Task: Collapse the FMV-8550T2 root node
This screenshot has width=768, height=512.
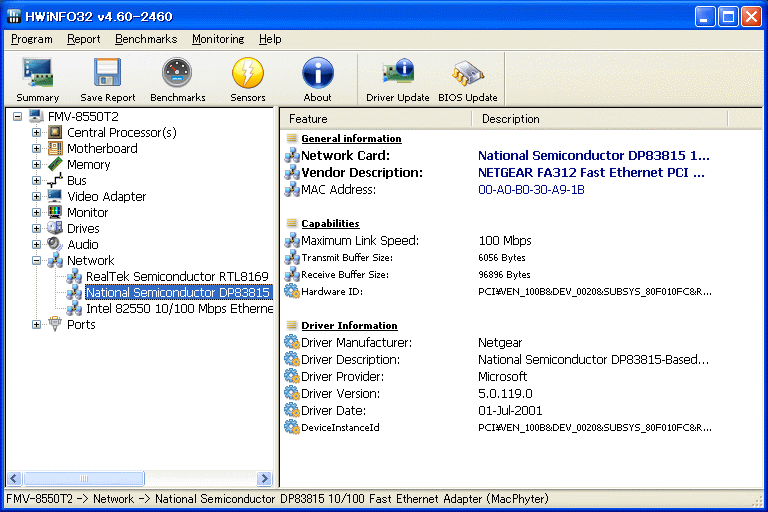Action: pyautogui.click(x=18, y=116)
